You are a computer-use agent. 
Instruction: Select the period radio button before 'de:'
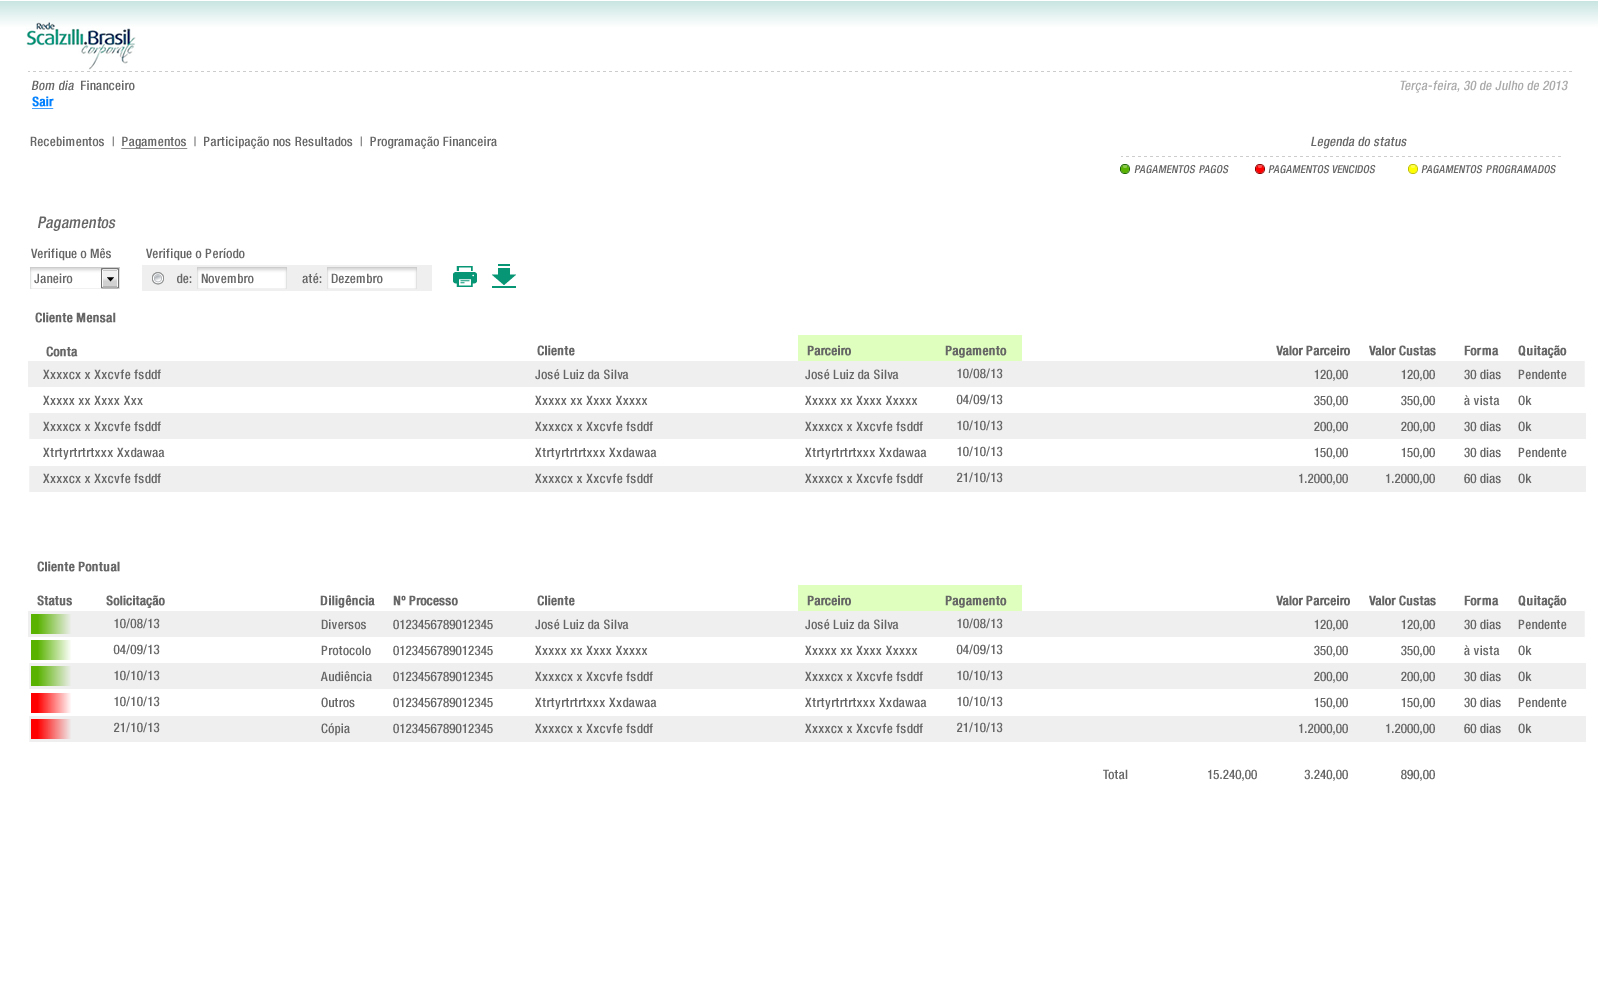pos(158,279)
